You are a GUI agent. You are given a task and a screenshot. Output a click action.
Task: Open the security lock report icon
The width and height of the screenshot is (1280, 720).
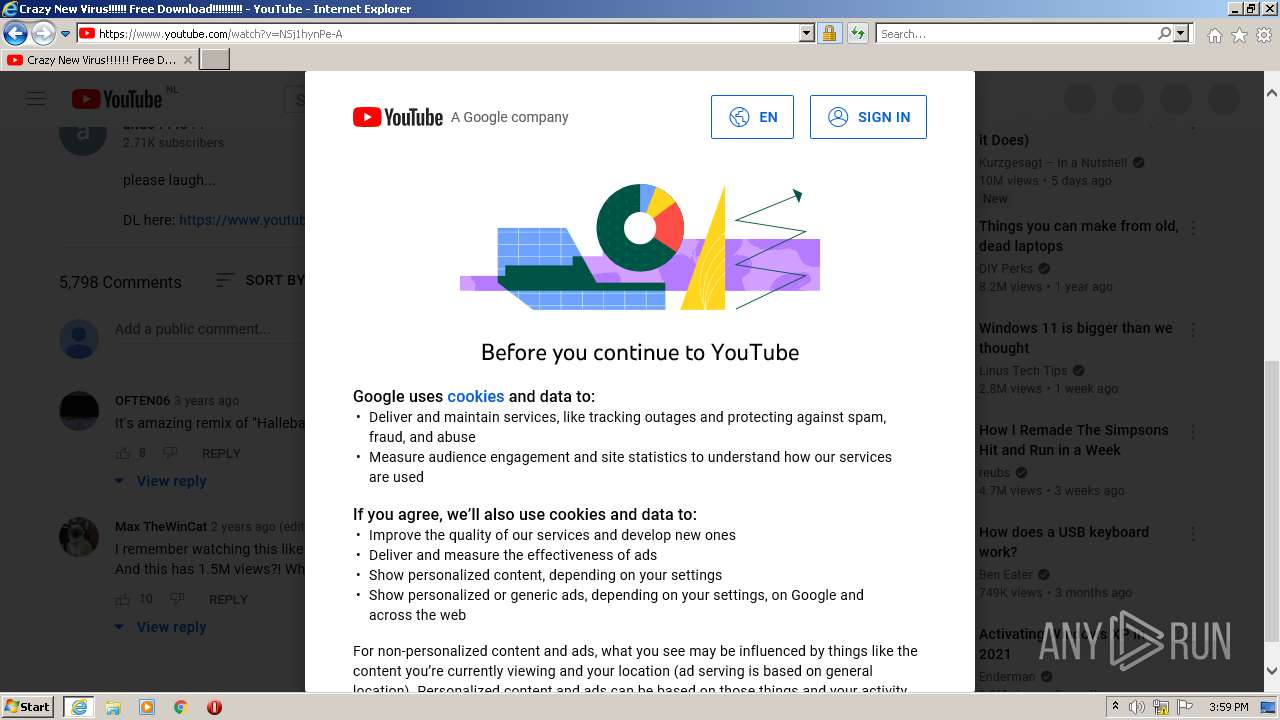pyautogui.click(x=829, y=33)
